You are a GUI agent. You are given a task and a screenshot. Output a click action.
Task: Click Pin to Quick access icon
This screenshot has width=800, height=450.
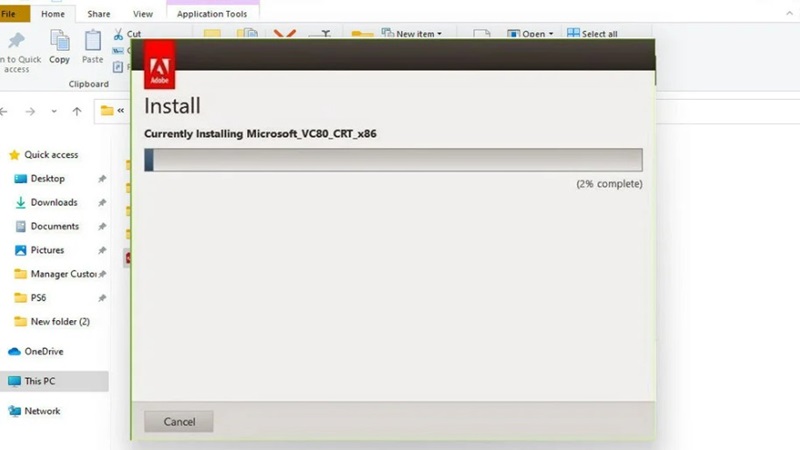pos(16,42)
